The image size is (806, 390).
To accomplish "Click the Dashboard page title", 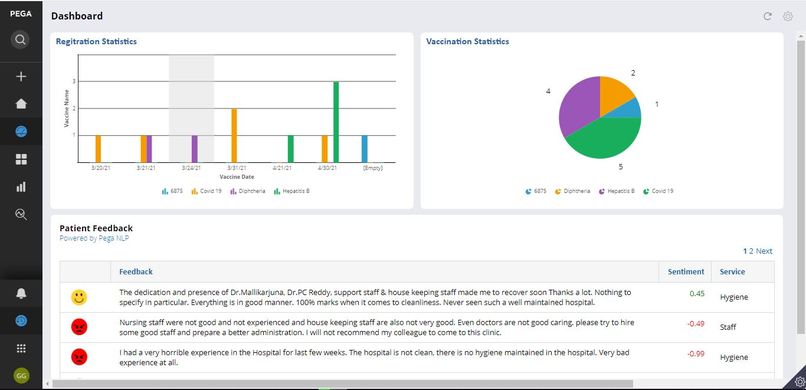I will click(77, 16).
